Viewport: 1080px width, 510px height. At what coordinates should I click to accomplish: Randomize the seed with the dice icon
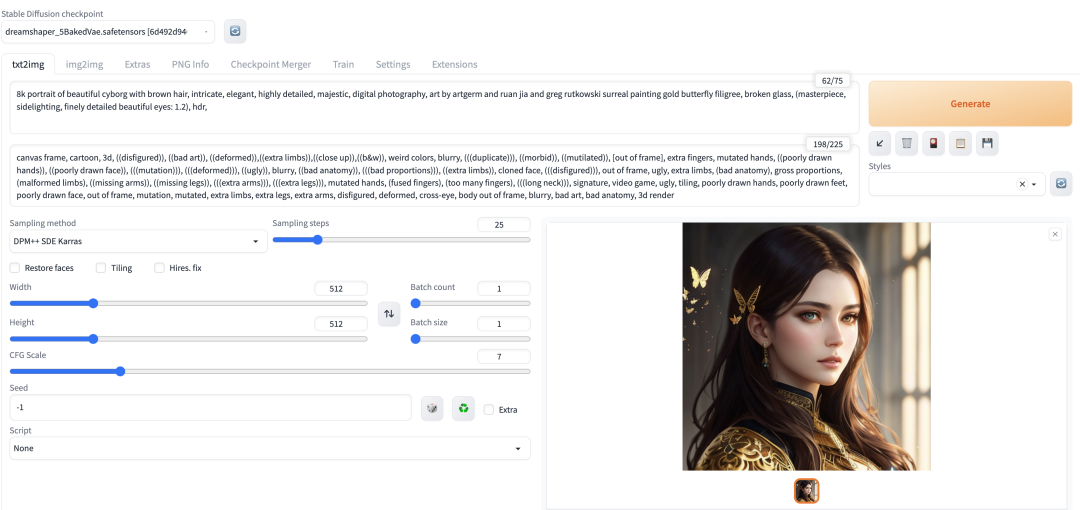tap(432, 408)
